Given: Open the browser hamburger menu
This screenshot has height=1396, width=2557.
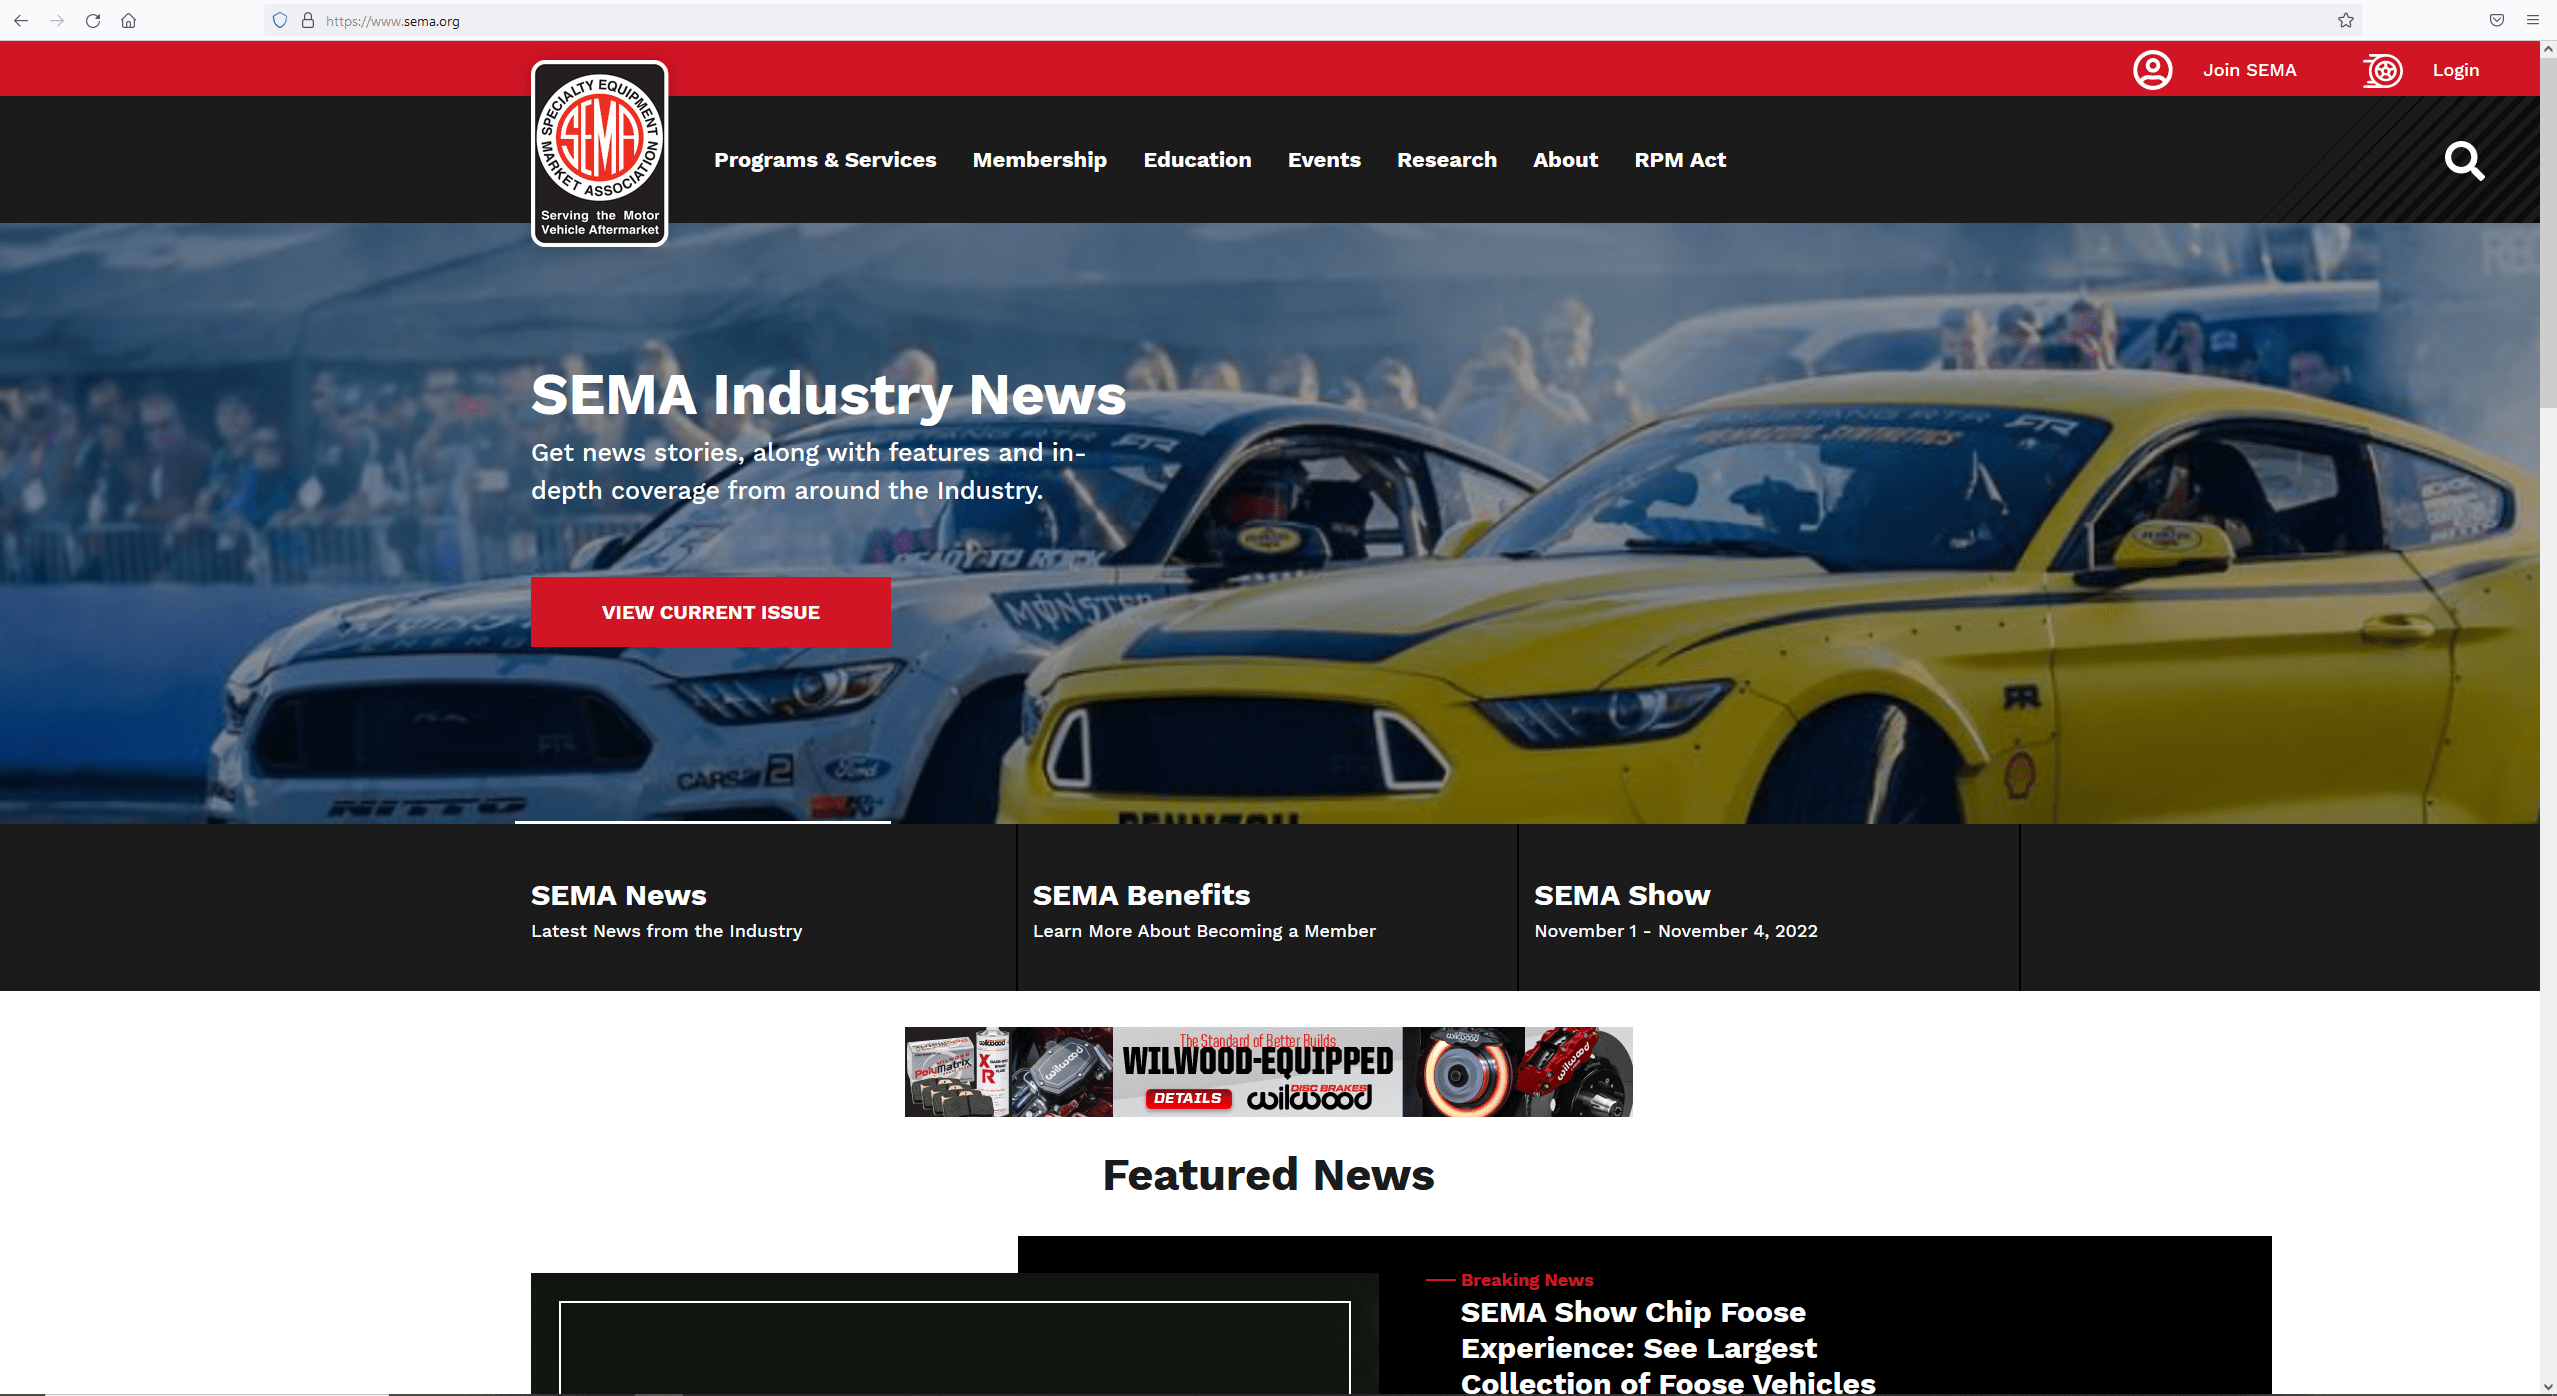Looking at the screenshot, I should tap(2533, 20).
